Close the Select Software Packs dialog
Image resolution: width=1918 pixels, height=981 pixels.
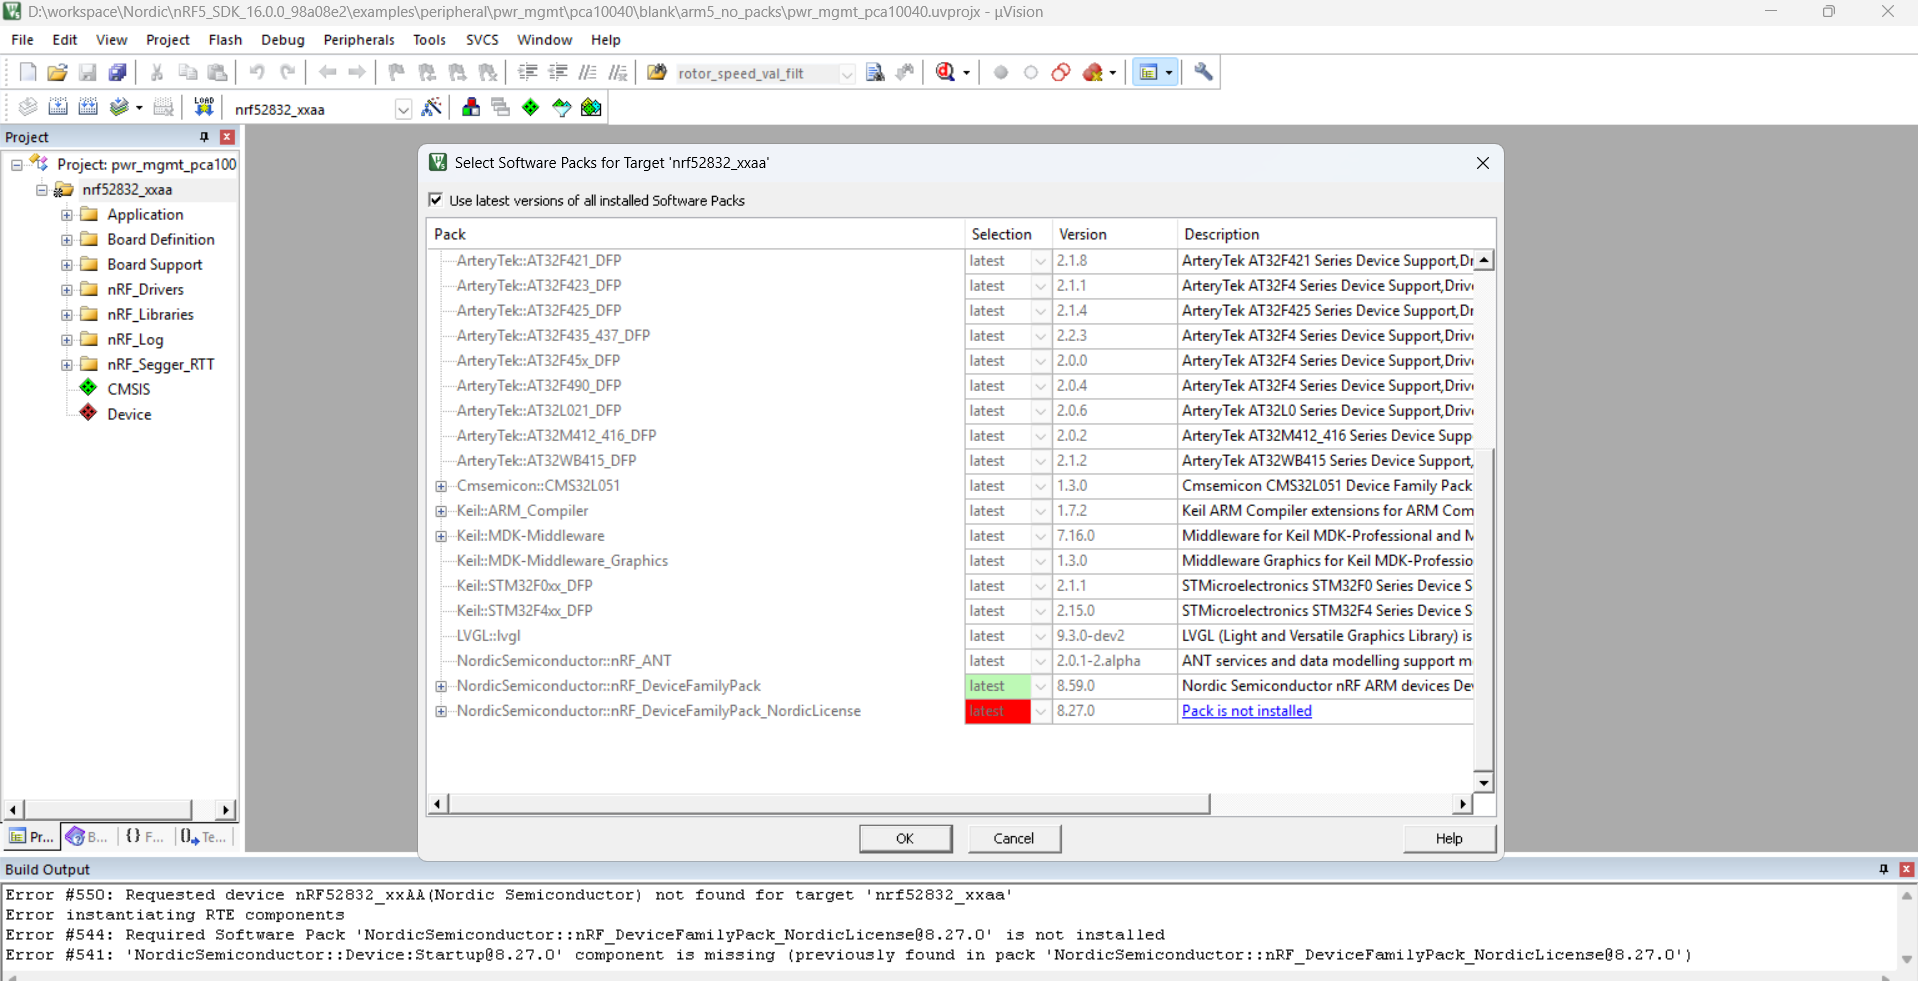point(1482,163)
